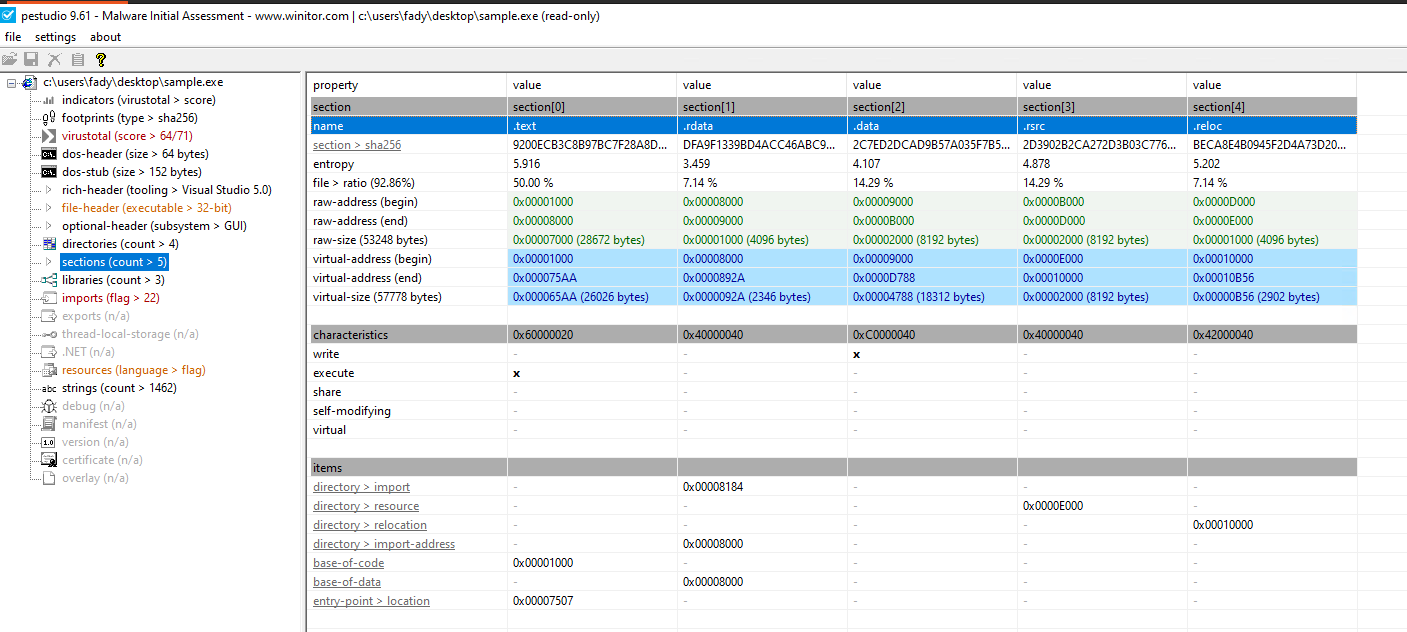Open the settings menu
Viewport: 1407px width, 632px height.
[x=55, y=37]
